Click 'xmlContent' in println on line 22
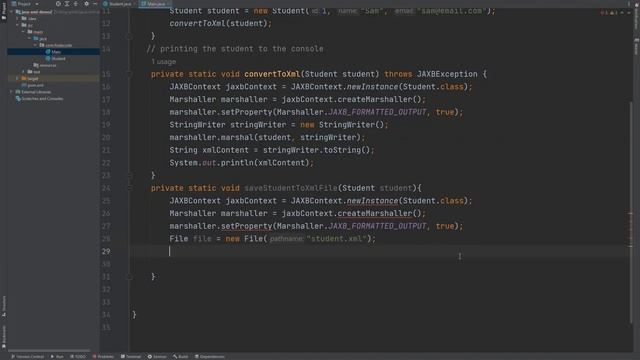This screenshot has height=360, width=640. pyautogui.click(x=281, y=163)
